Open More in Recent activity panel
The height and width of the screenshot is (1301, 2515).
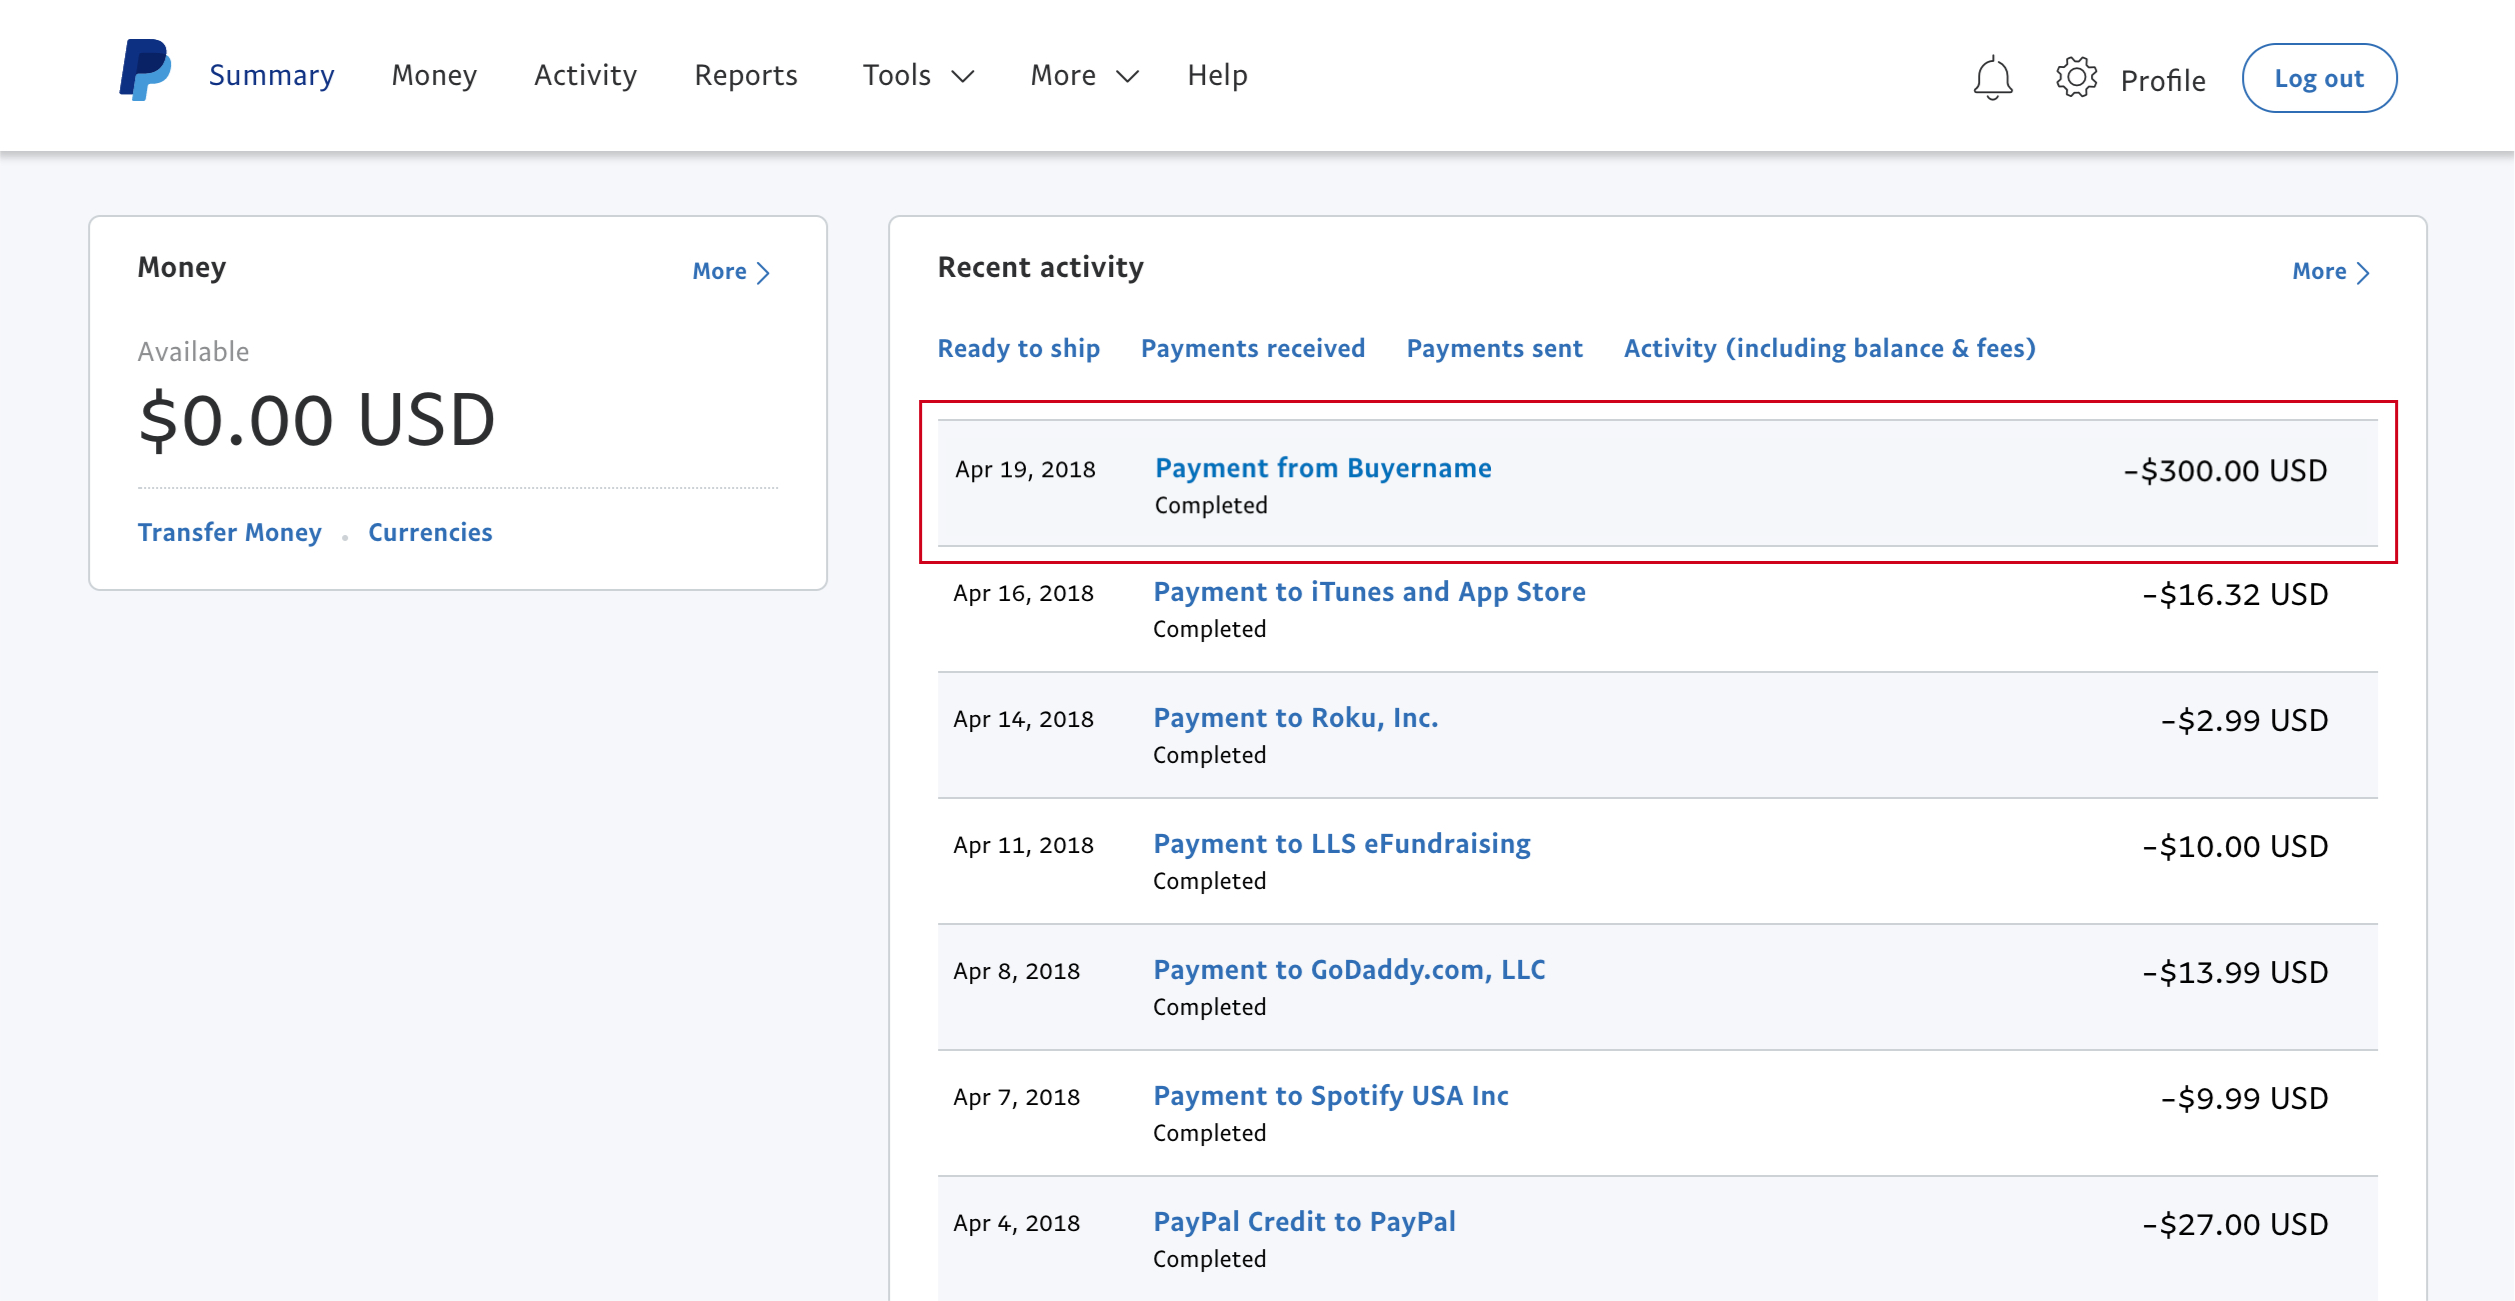tap(2331, 272)
